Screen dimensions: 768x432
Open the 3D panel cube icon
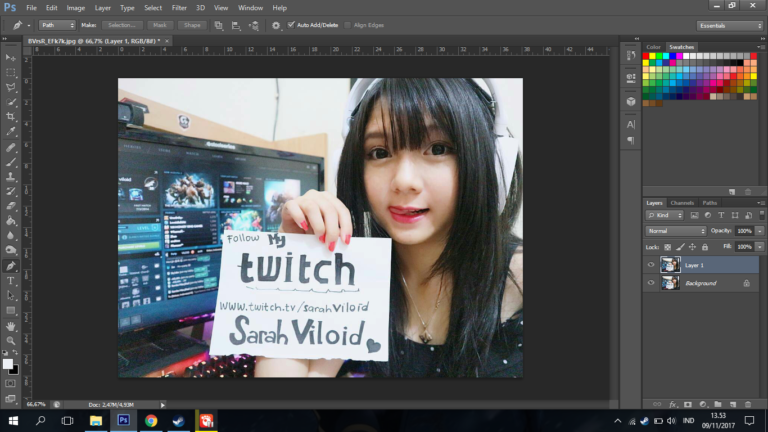coord(631,101)
